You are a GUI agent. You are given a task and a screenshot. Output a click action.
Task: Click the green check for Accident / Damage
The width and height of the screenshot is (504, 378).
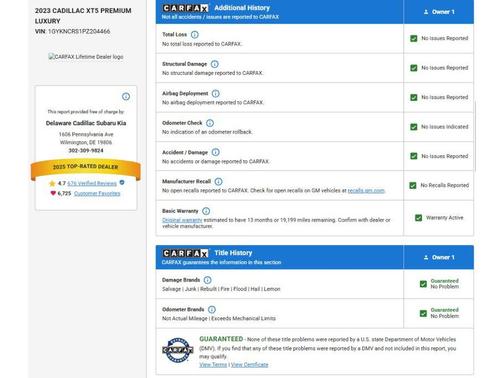coord(414,156)
